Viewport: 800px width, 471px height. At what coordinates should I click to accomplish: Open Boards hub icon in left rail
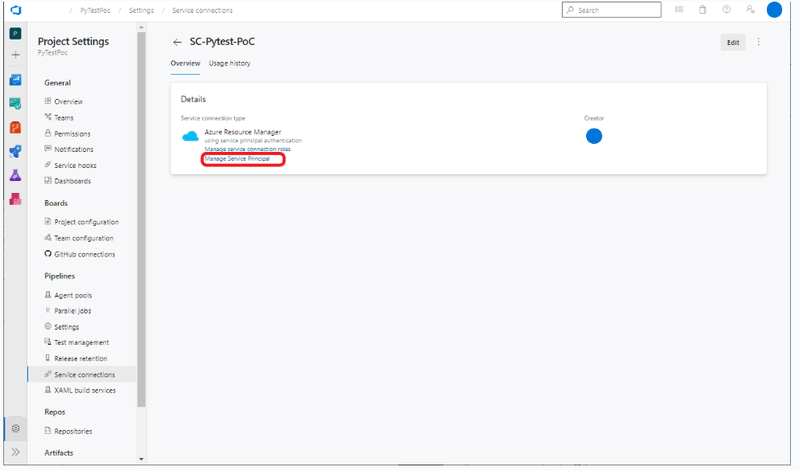(x=15, y=104)
